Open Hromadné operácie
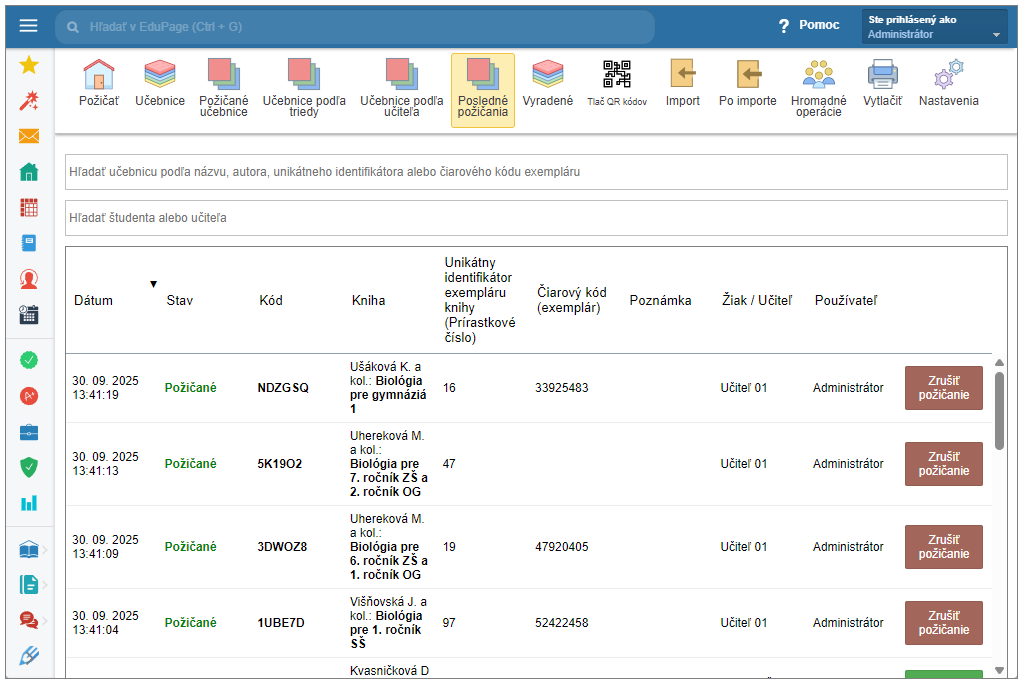The image size is (1023, 684). (x=818, y=76)
